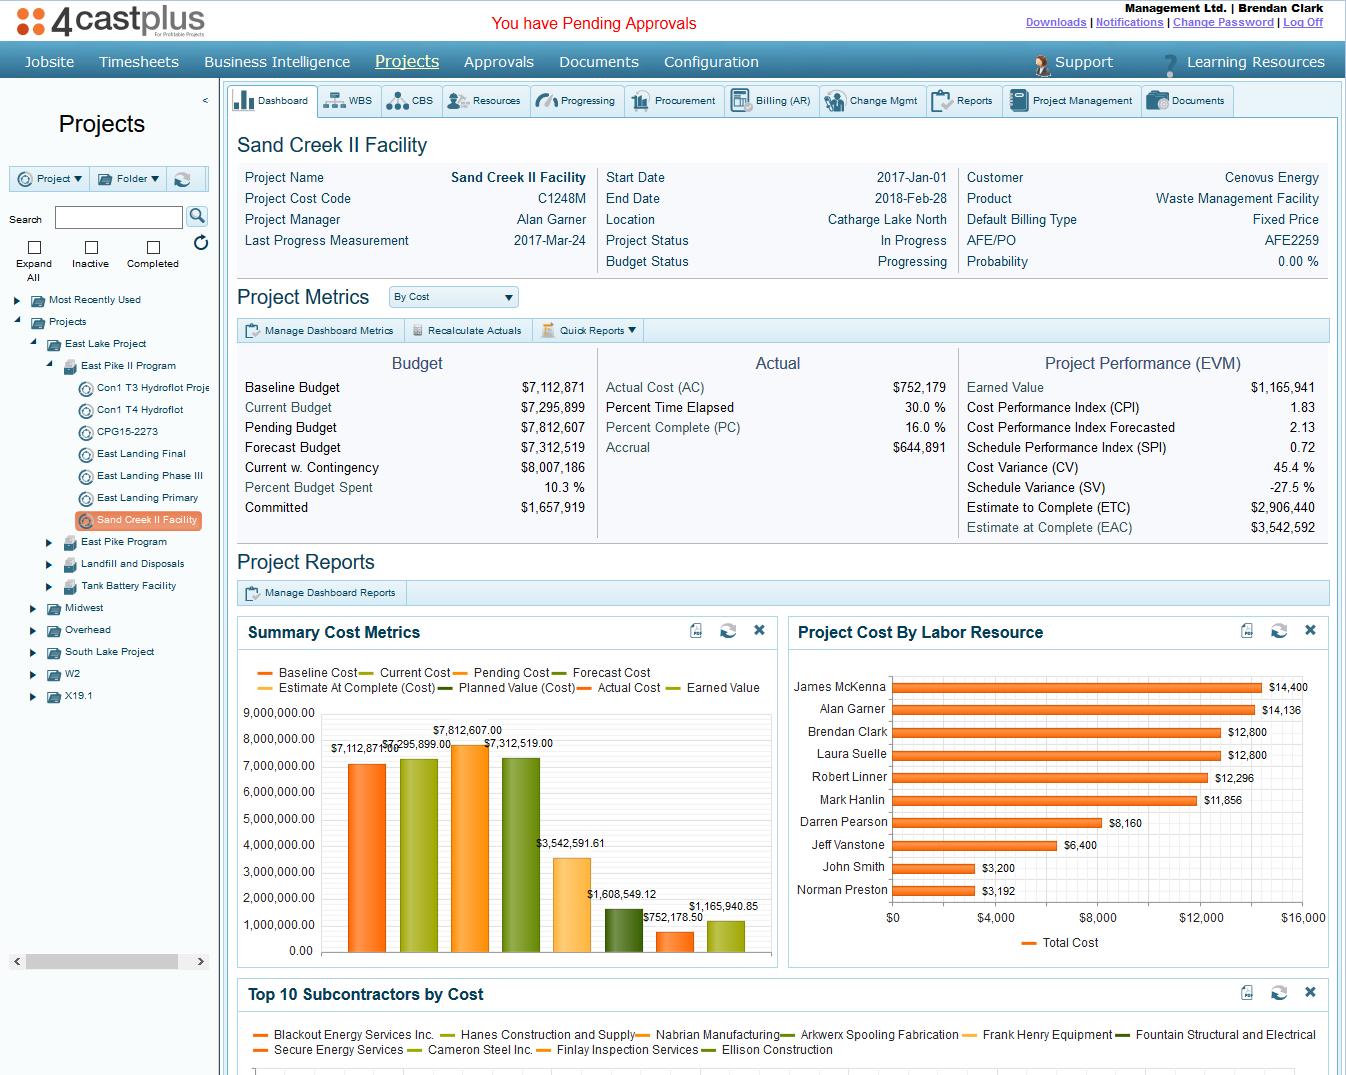Viewport: 1346px width, 1075px height.
Task: Export Project Cost By Labor Resource to PDF
Action: click(x=1247, y=631)
